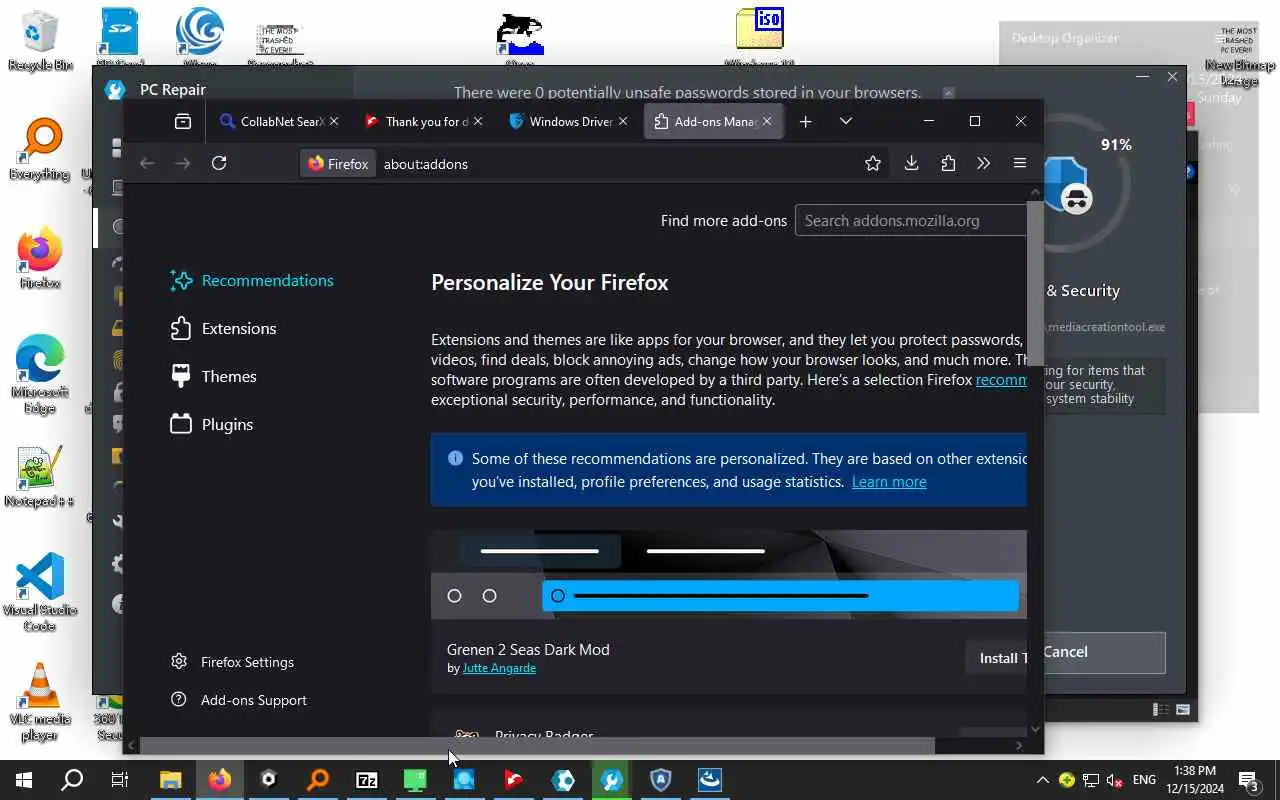Expand the list all tabs dropdown
This screenshot has height=800, width=1280.
[846, 122]
